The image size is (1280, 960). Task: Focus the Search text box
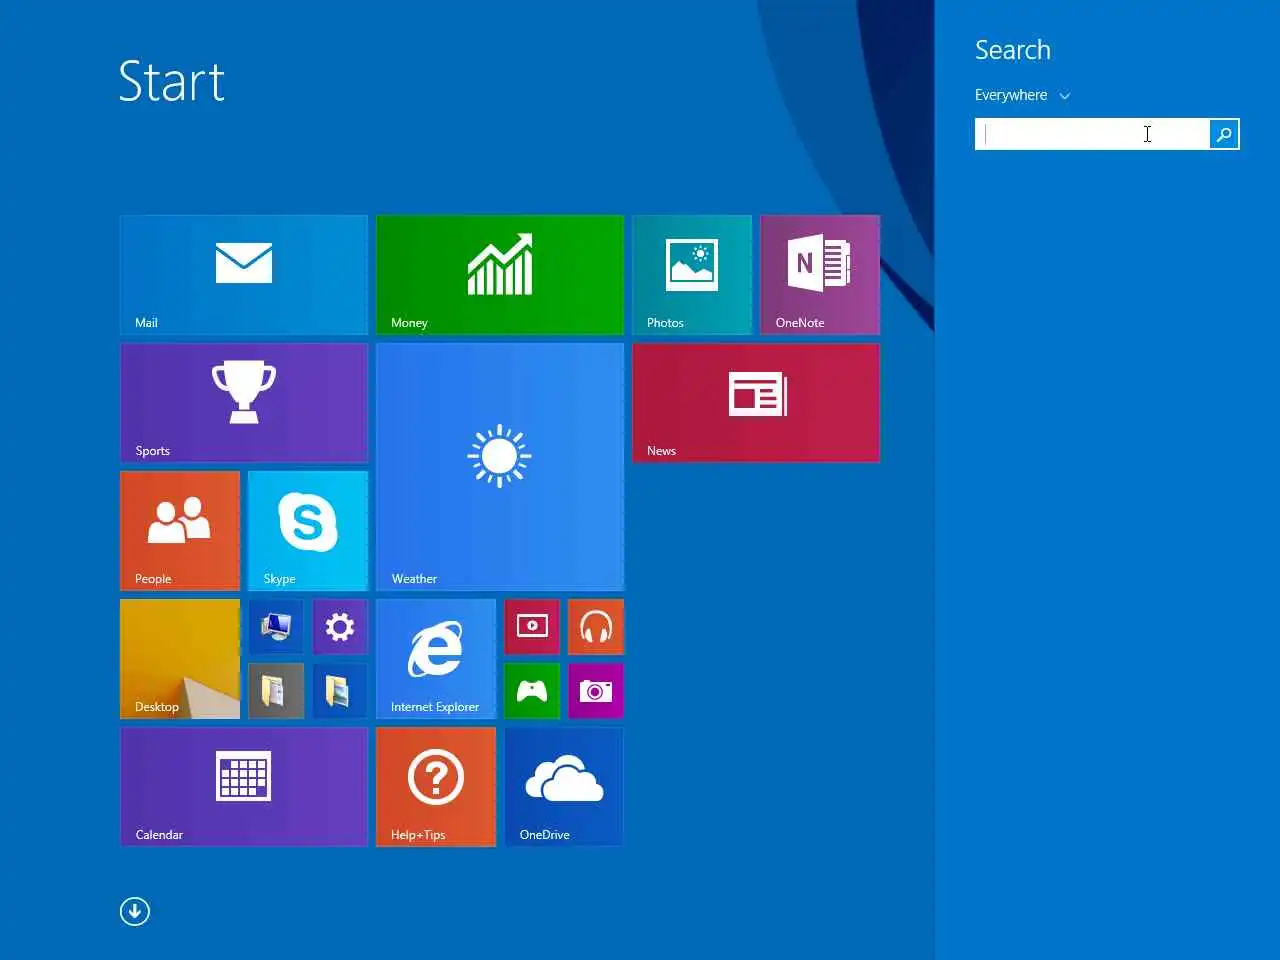click(x=1092, y=134)
